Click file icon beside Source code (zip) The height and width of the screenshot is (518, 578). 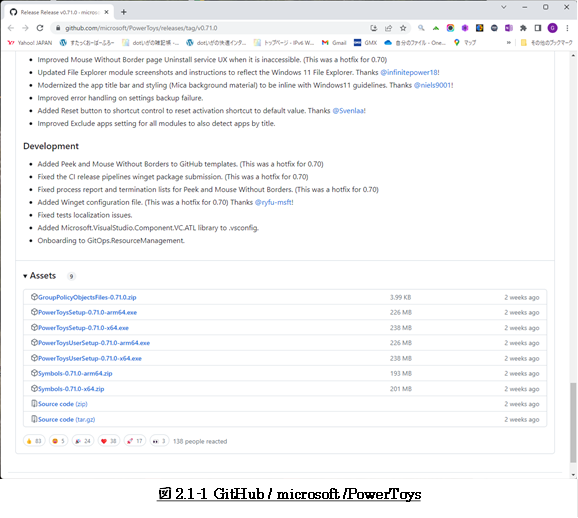34,404
